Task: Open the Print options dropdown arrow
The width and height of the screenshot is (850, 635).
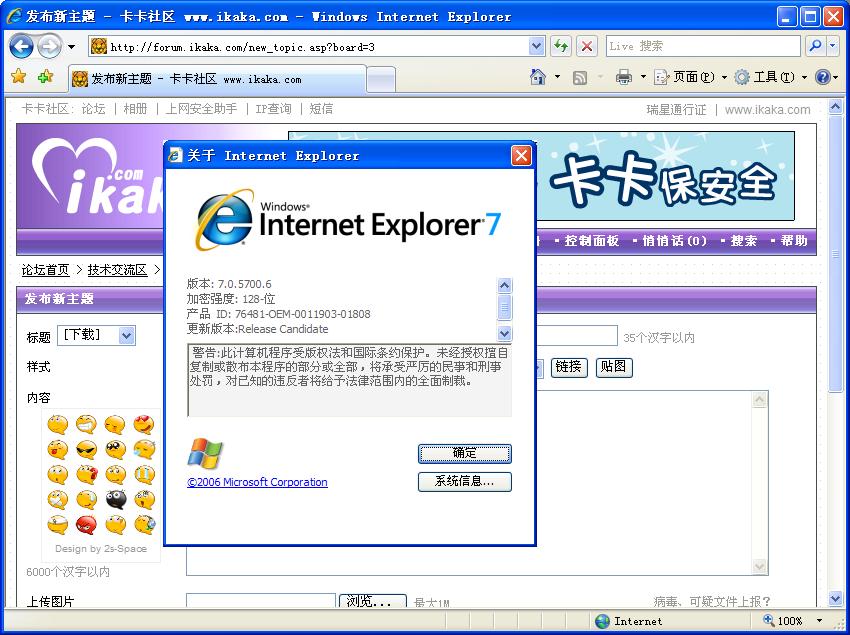Action: pos(643,78)
